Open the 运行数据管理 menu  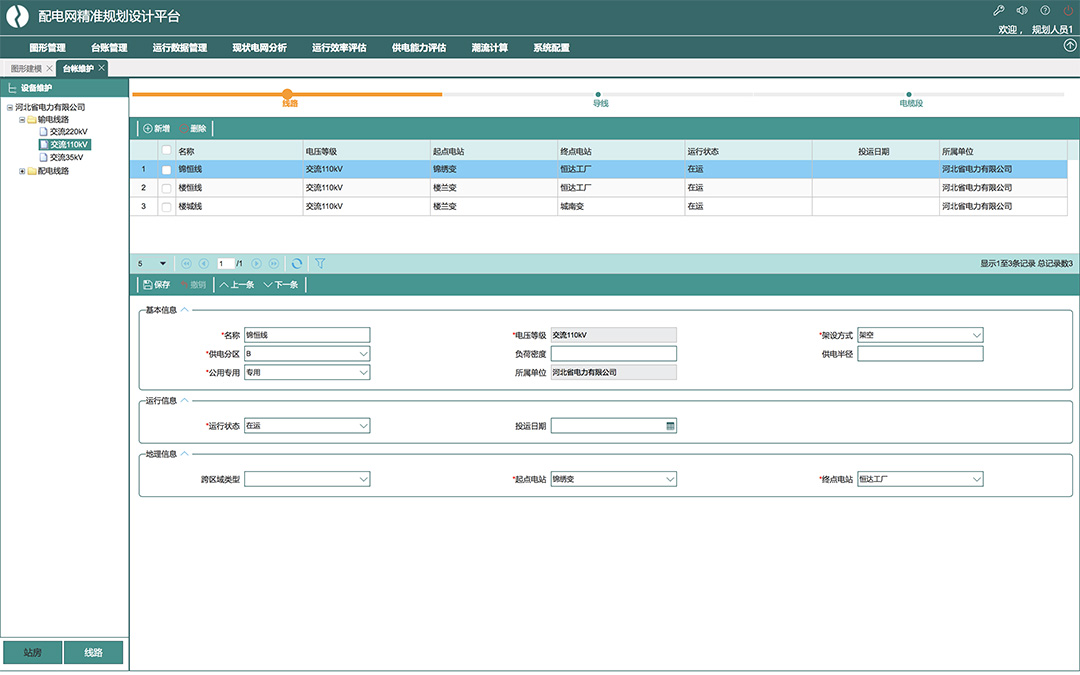(x=180, y=47)
